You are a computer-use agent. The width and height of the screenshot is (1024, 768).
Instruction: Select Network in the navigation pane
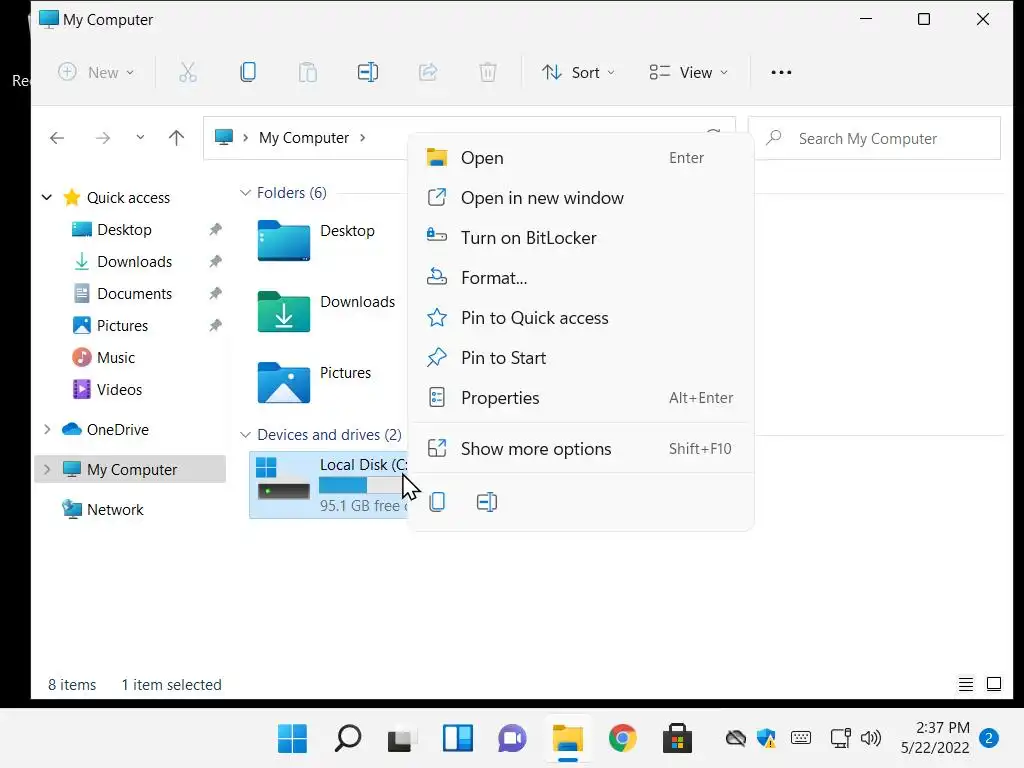click(115, 509)
